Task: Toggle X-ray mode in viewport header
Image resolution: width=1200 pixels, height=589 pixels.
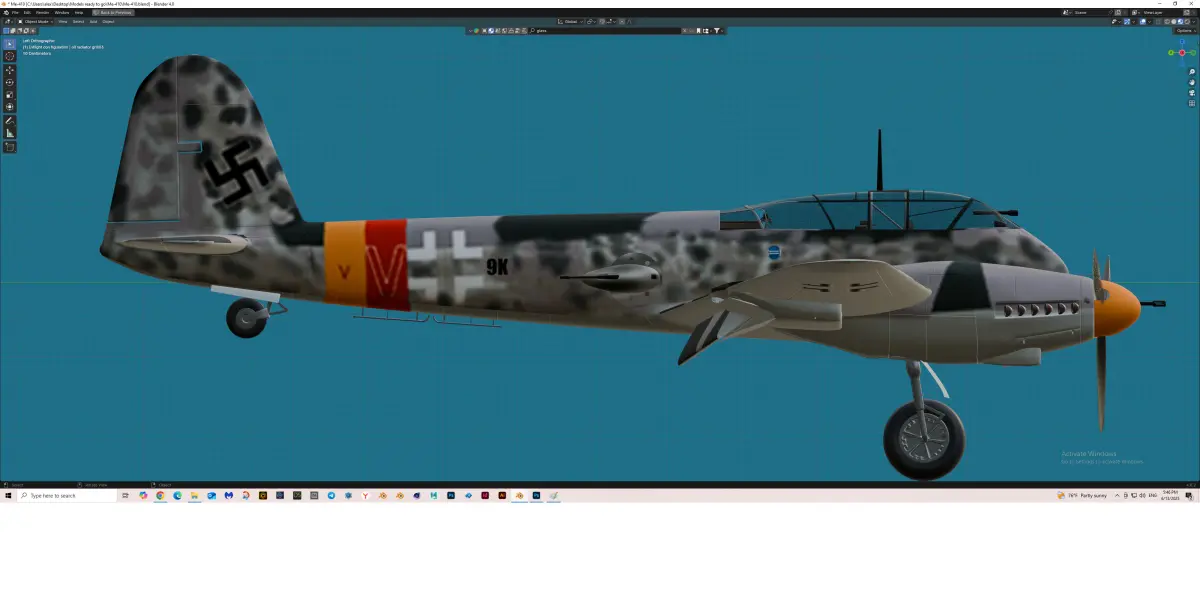Action: coord(1158,22)
